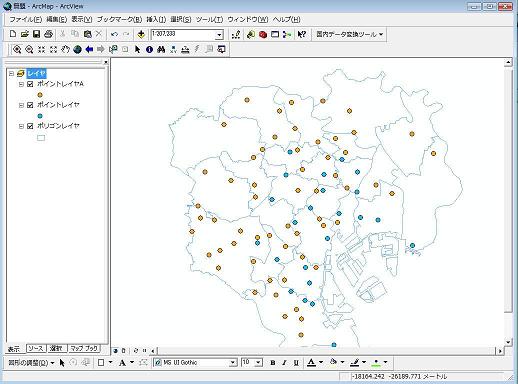Click the Select Features tool icon
The image size is (518, 384).
coord(113,49)
